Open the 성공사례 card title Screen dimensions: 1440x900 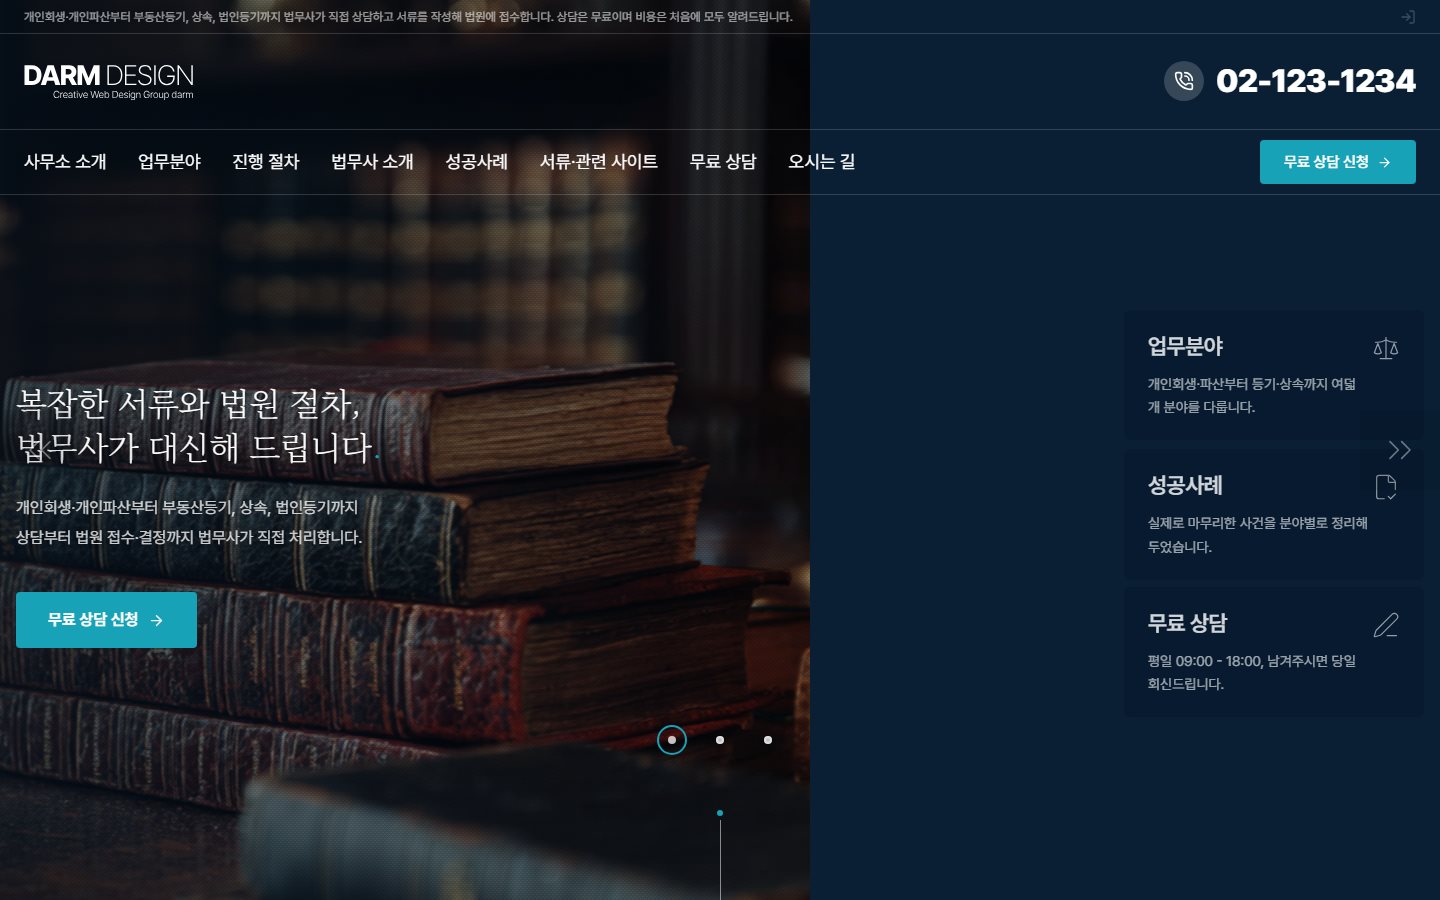click(x=1185, y=486)
